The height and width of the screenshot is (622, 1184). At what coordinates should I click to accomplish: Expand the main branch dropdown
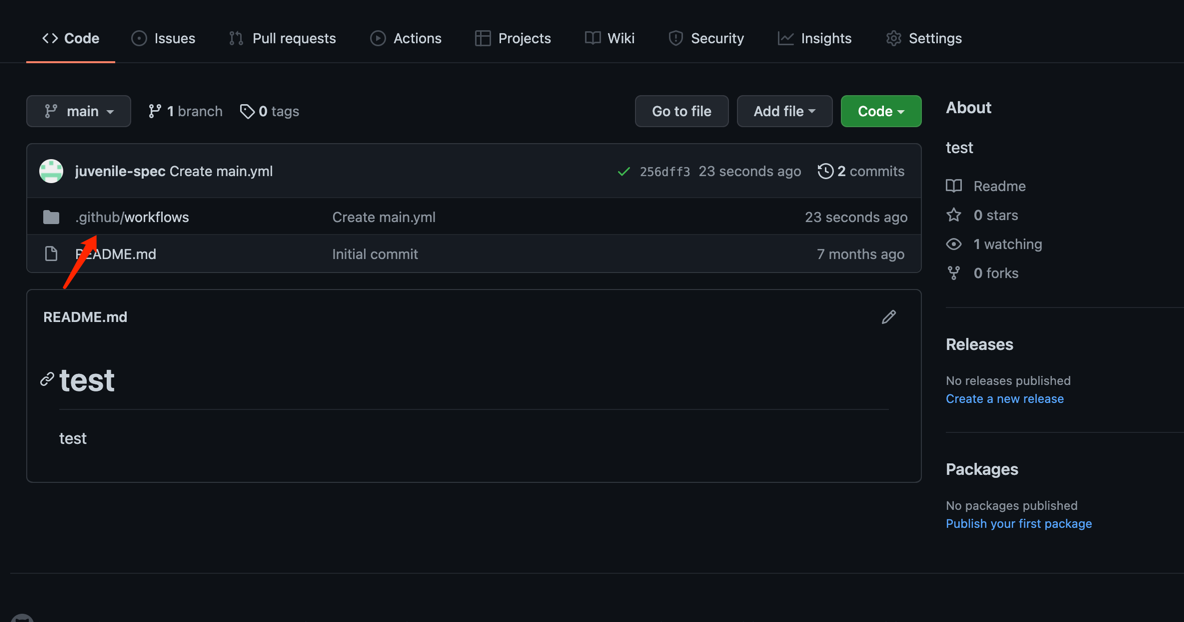coord(79,111)
